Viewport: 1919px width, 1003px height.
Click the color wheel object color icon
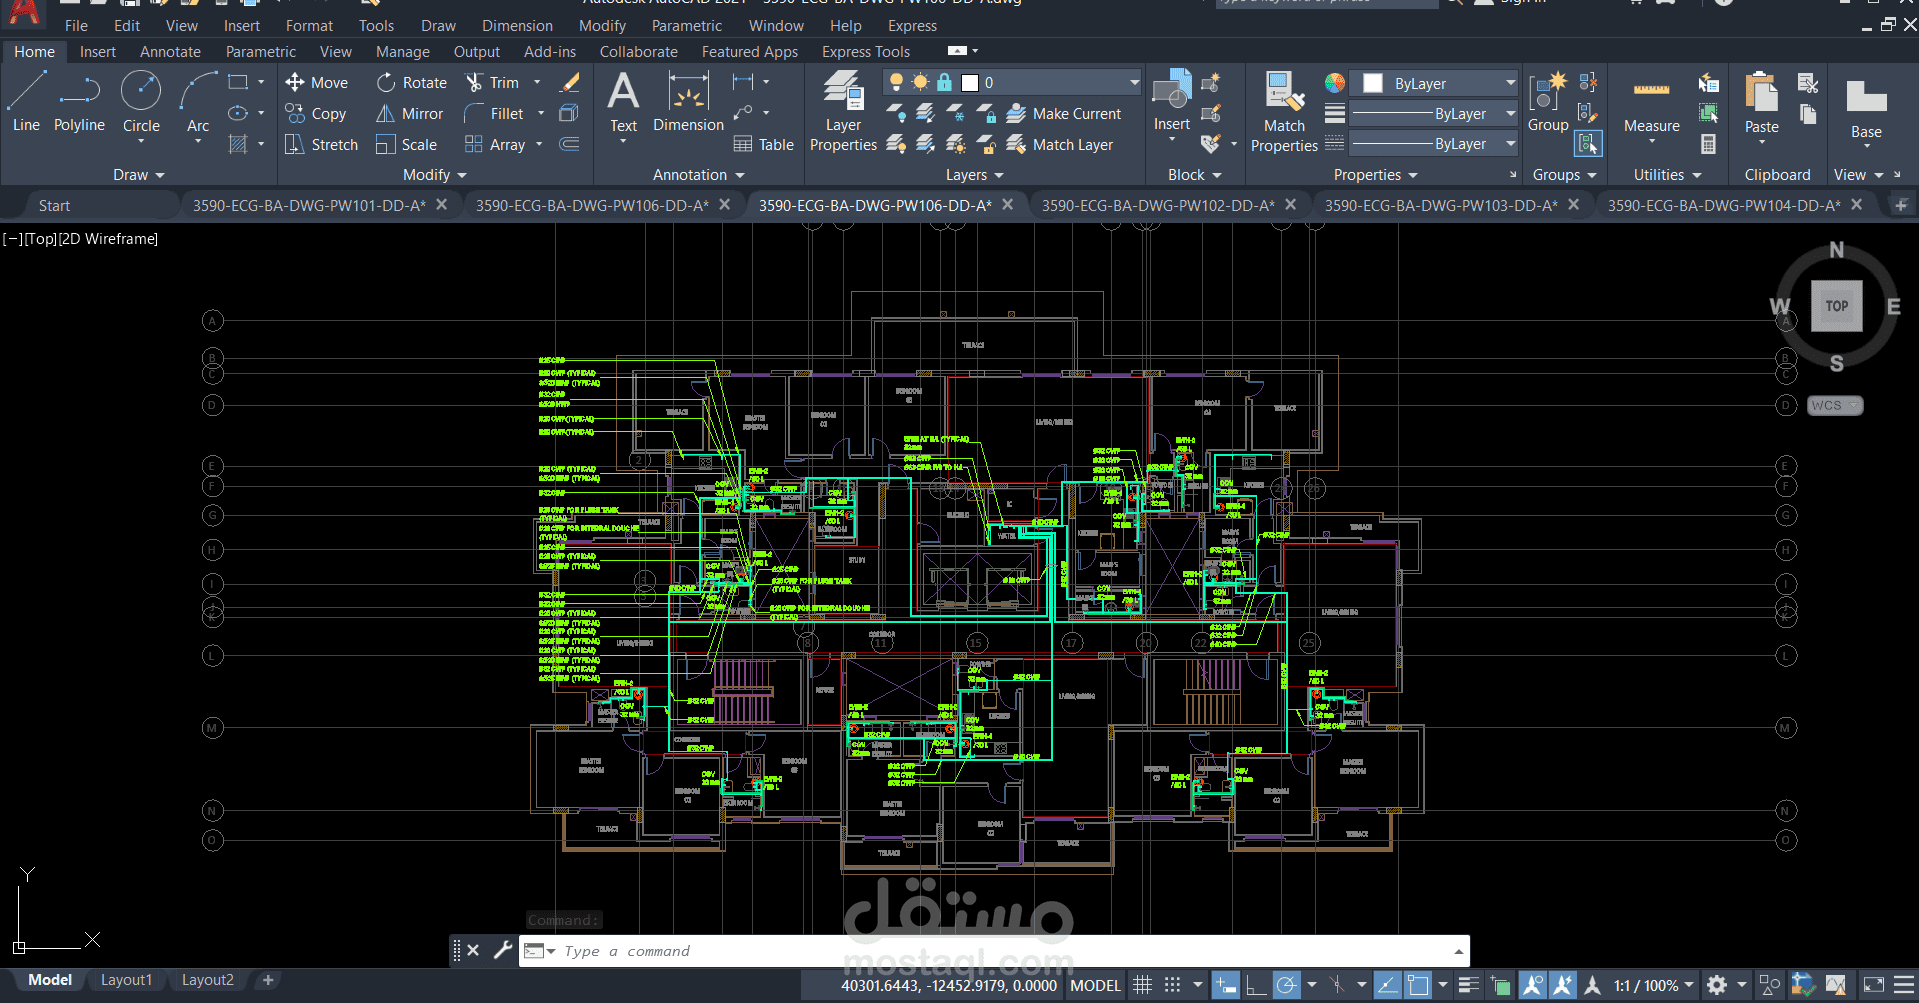(x=1335, y=83)
